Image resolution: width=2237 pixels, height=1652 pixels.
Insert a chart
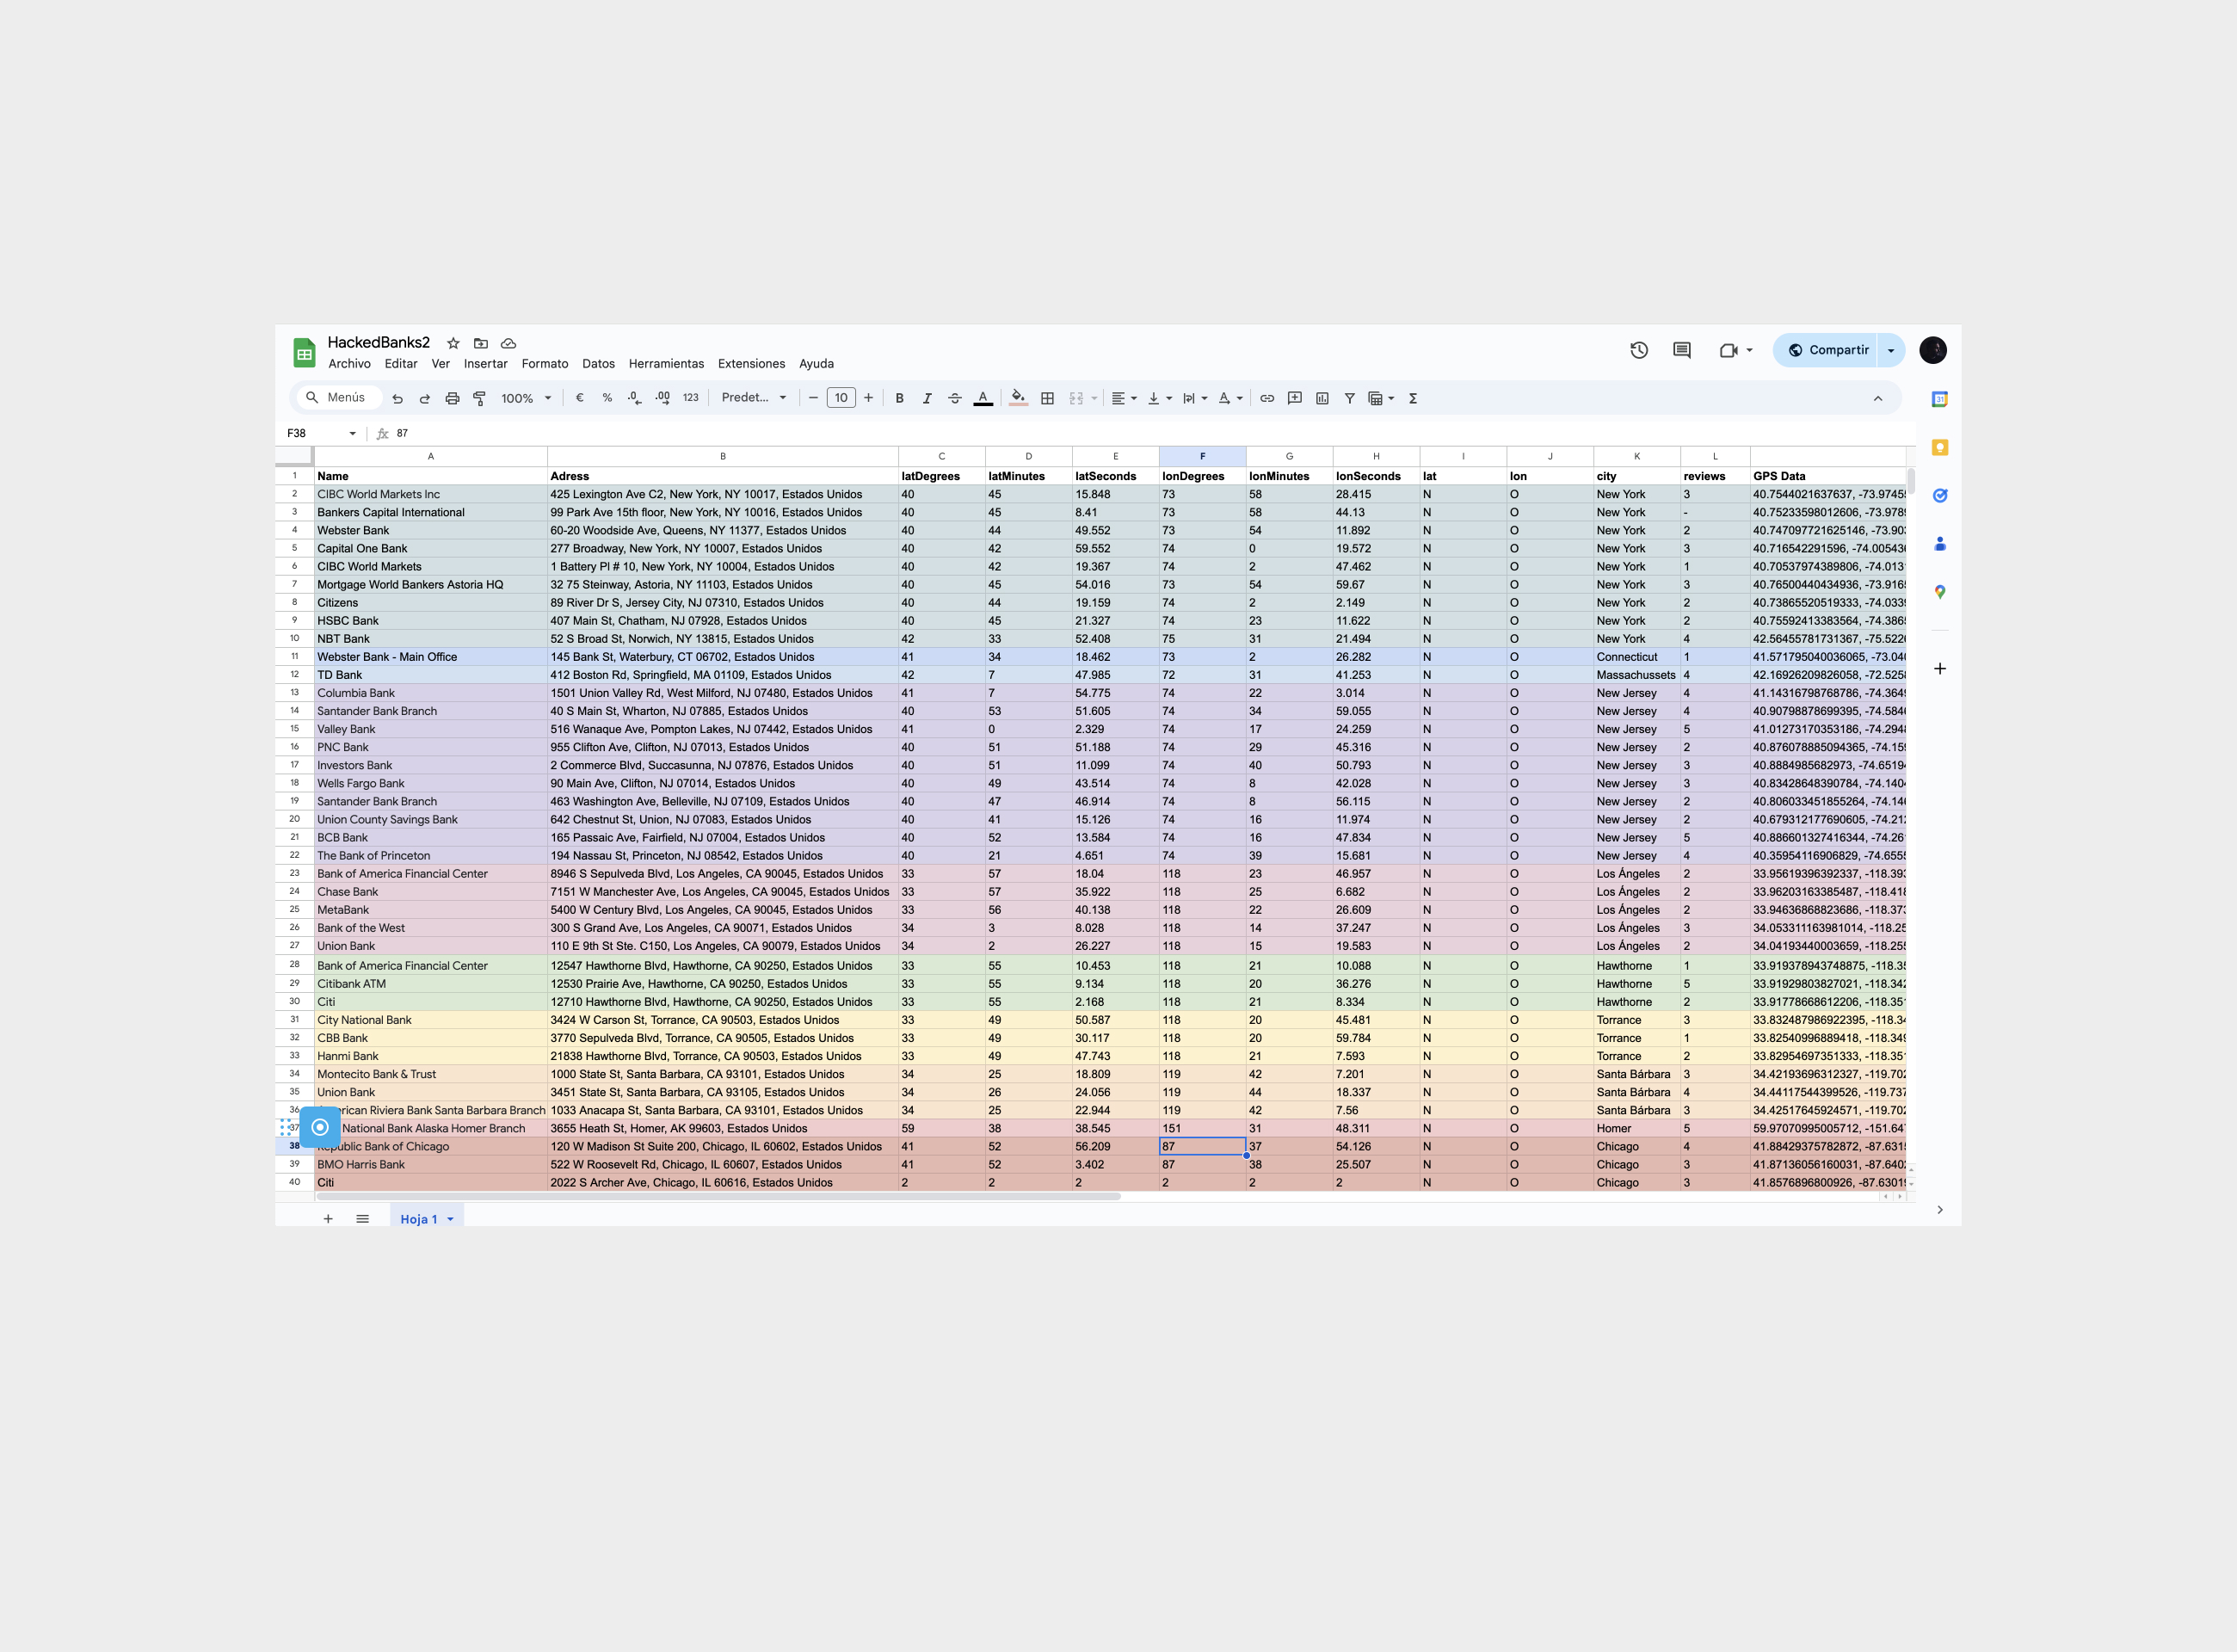(x=1322, y=398)
